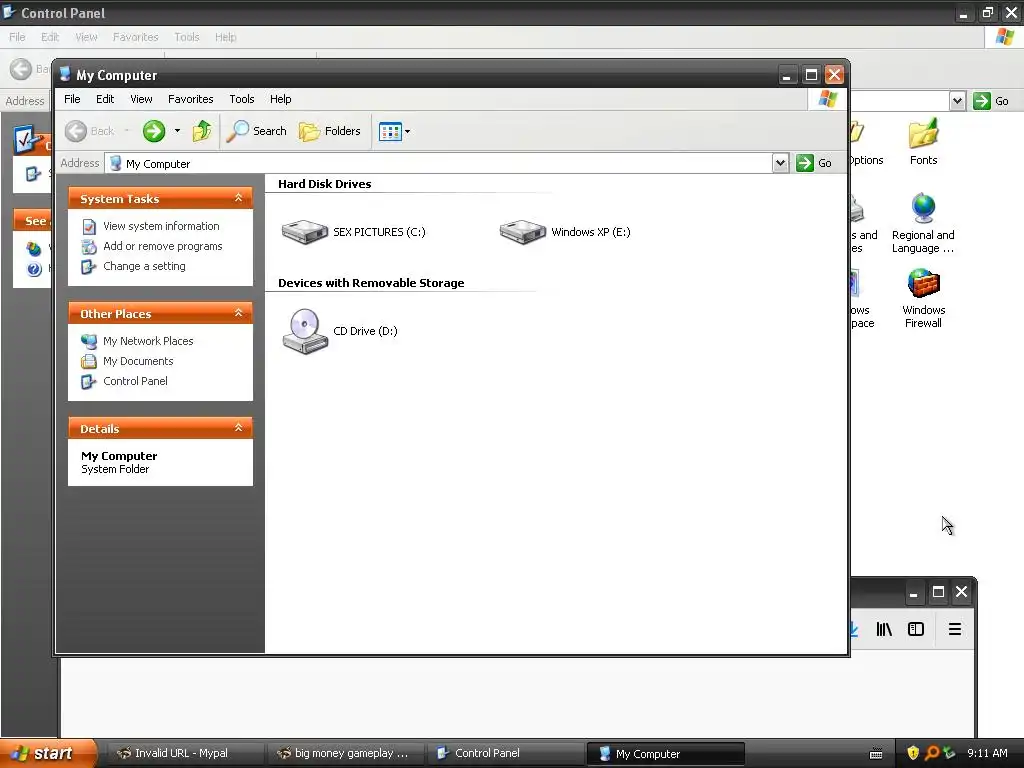Open the Help menu in My Computer
This screenshot has height=768, width=1024.
[281, 99]
